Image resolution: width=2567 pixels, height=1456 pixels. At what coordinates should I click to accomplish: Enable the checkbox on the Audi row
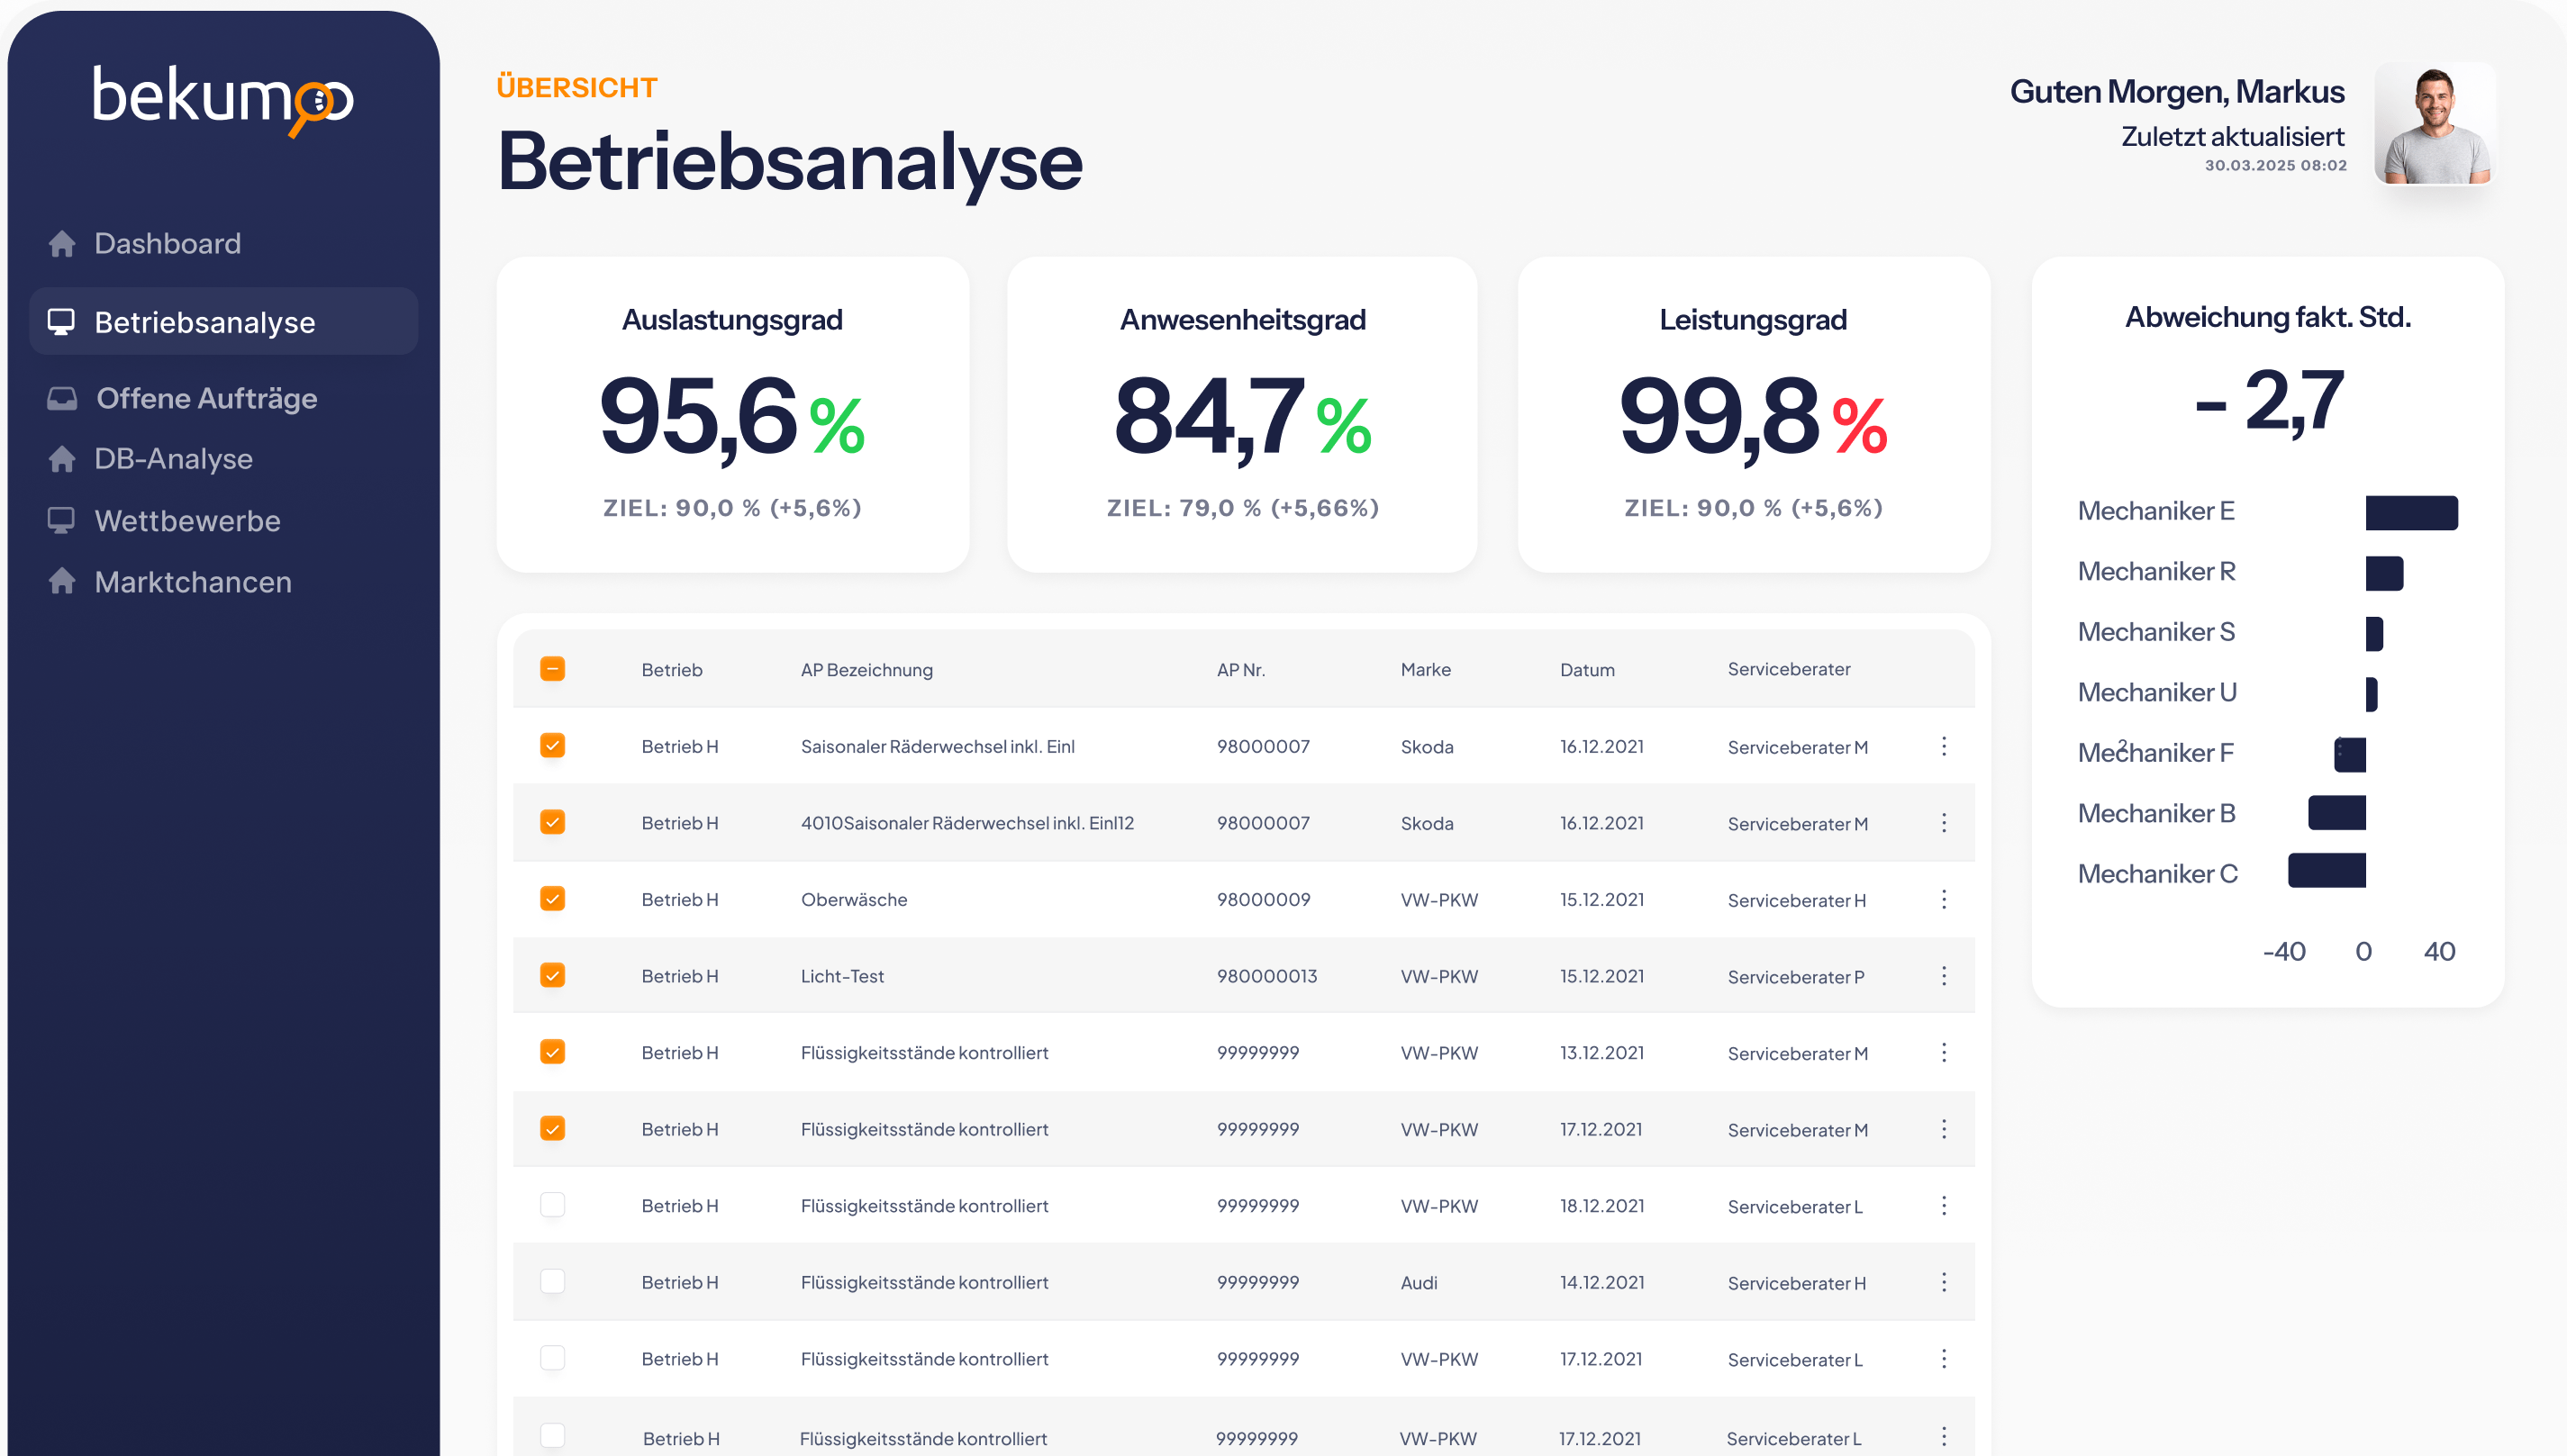pos(552,1282)
